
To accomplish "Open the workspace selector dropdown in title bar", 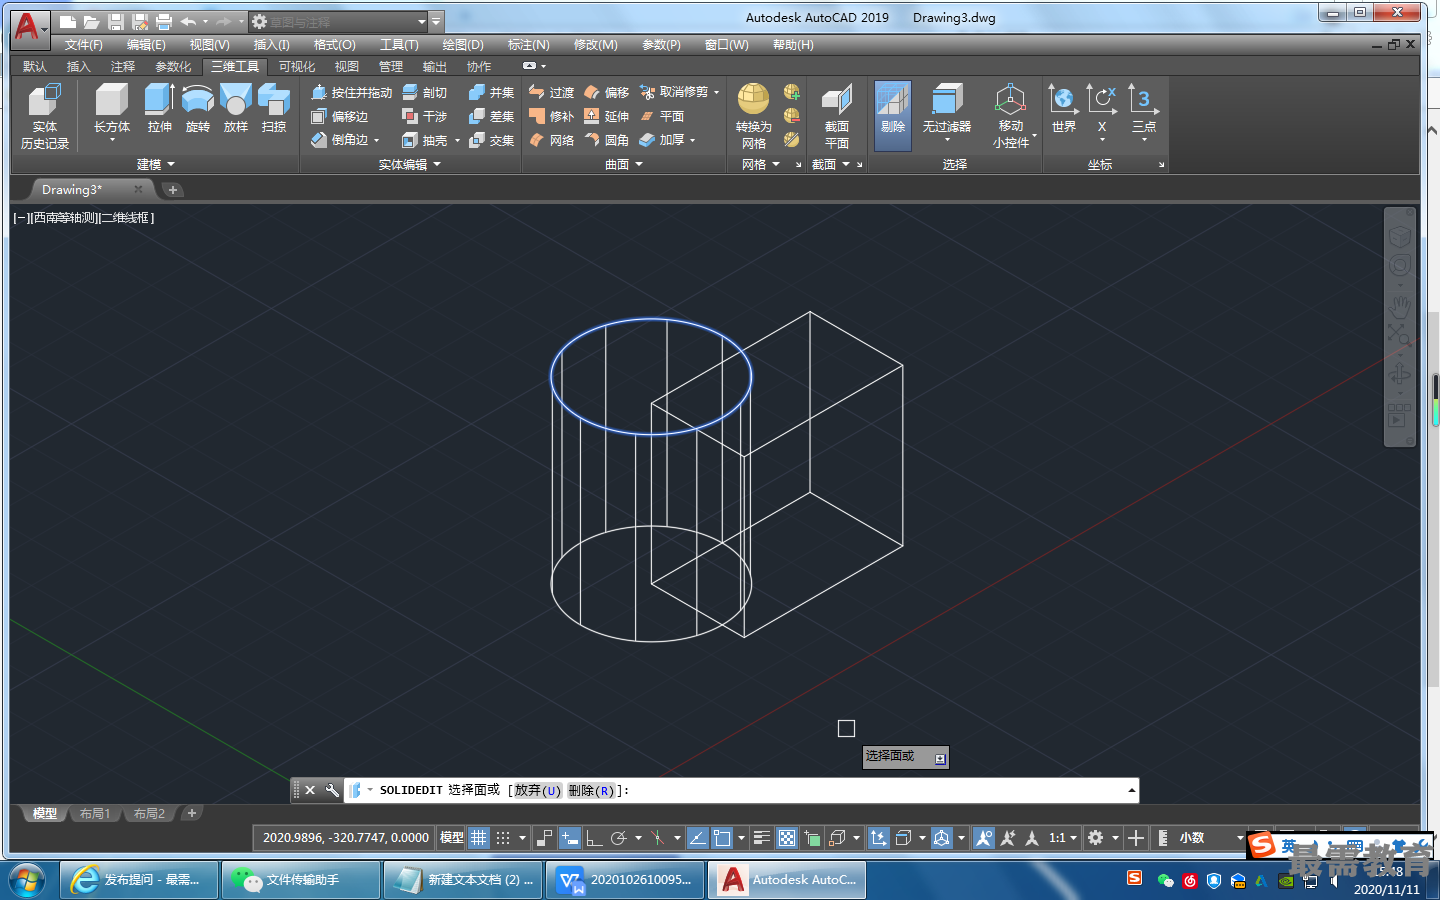I will pos(422,21).
